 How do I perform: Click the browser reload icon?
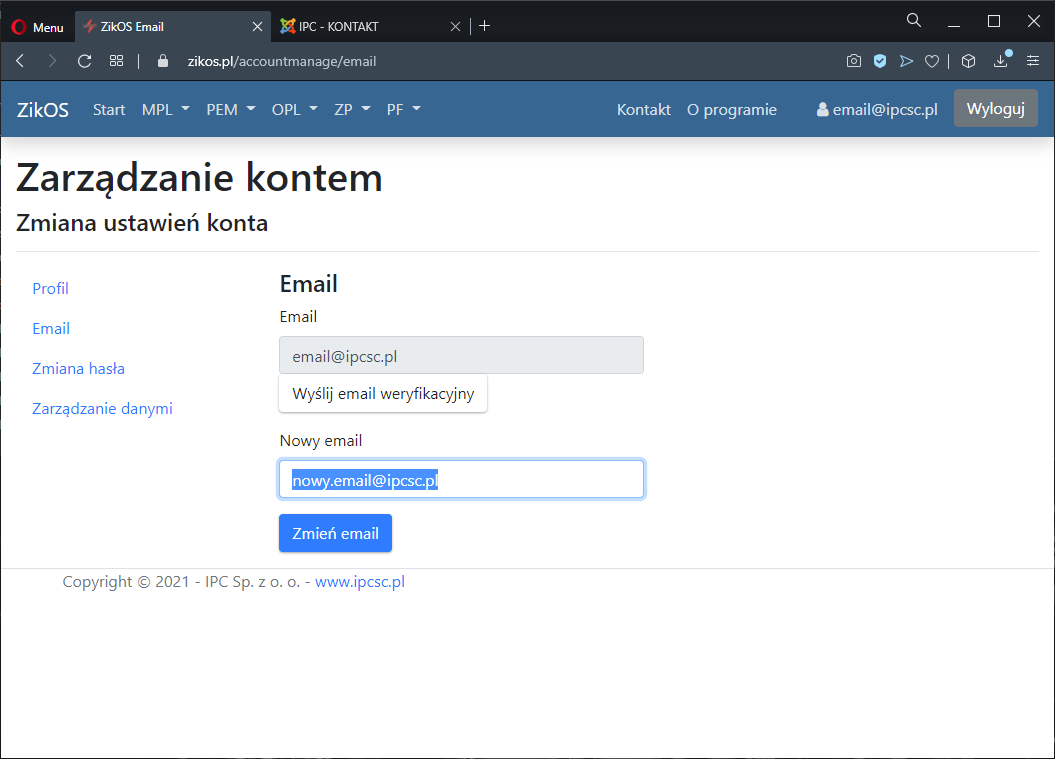pos(84,61)
